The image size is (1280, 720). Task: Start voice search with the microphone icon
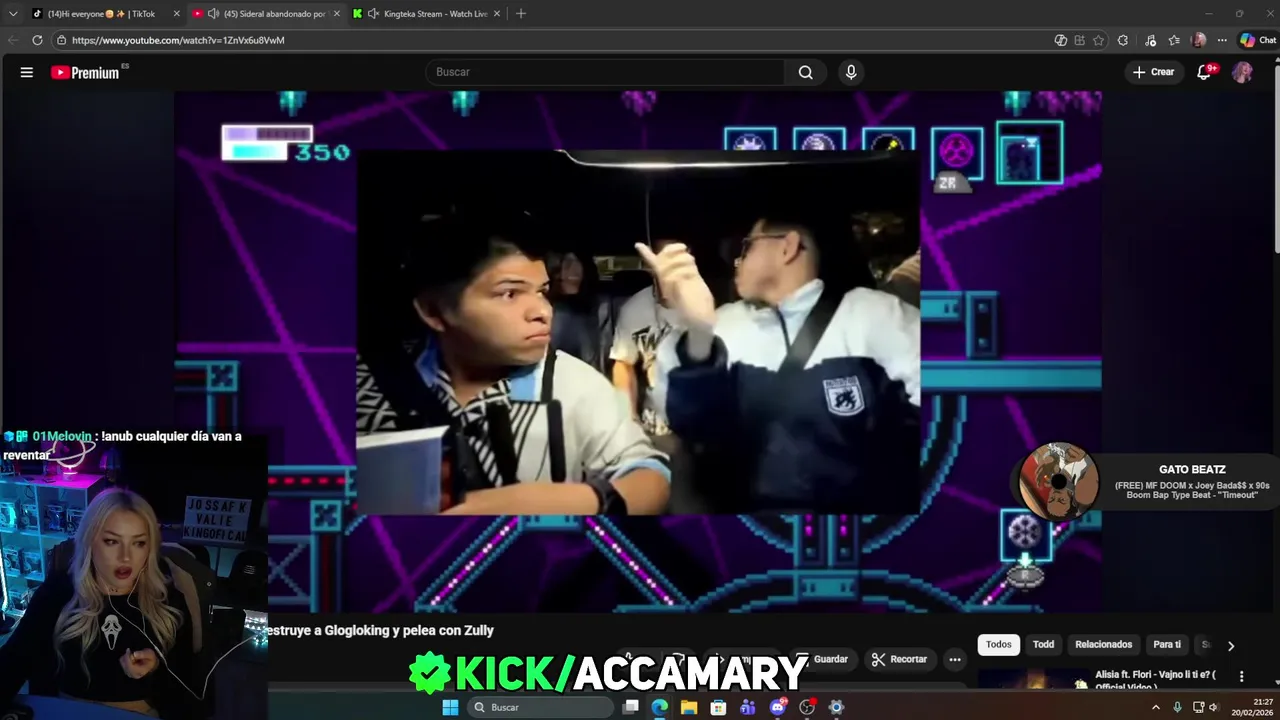tap(851, 72)
